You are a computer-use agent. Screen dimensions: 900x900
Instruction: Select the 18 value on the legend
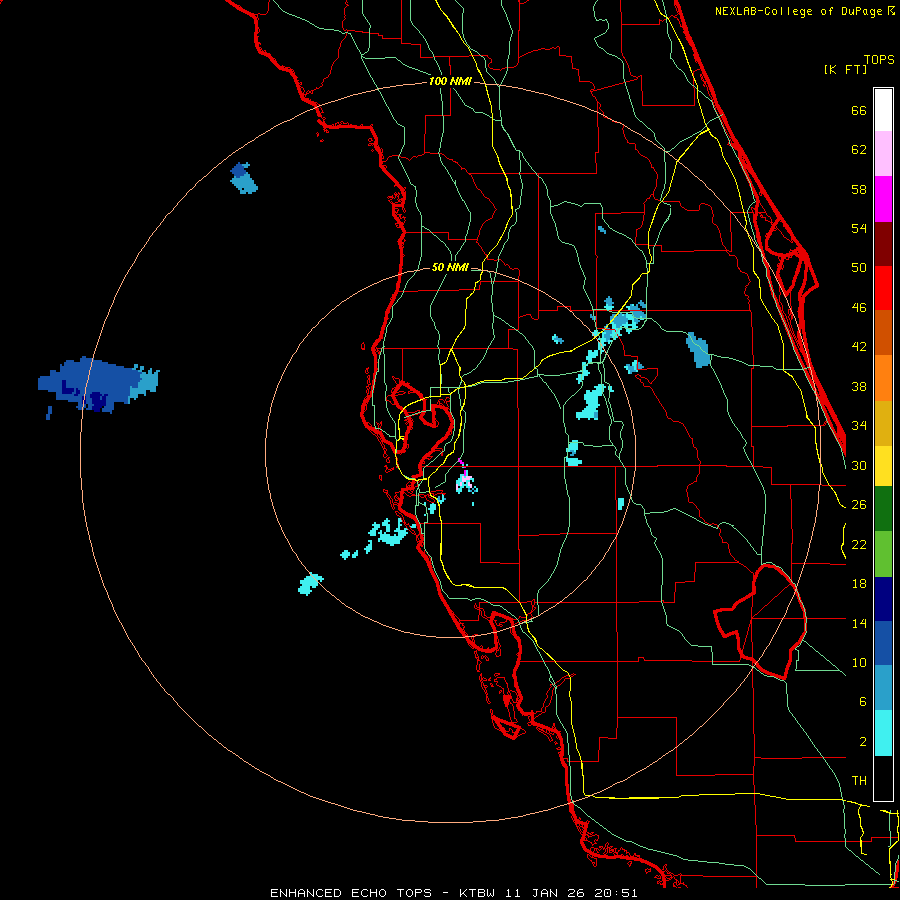click(859, 584)
